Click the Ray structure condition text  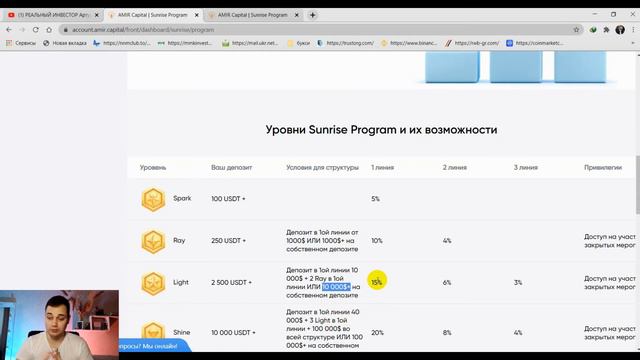click(322, 241)
